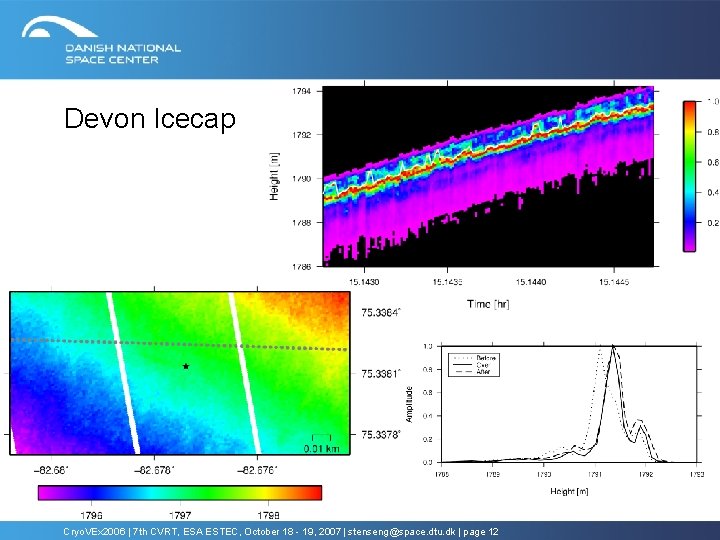Click echogram height tick 1788

(301, 223)
